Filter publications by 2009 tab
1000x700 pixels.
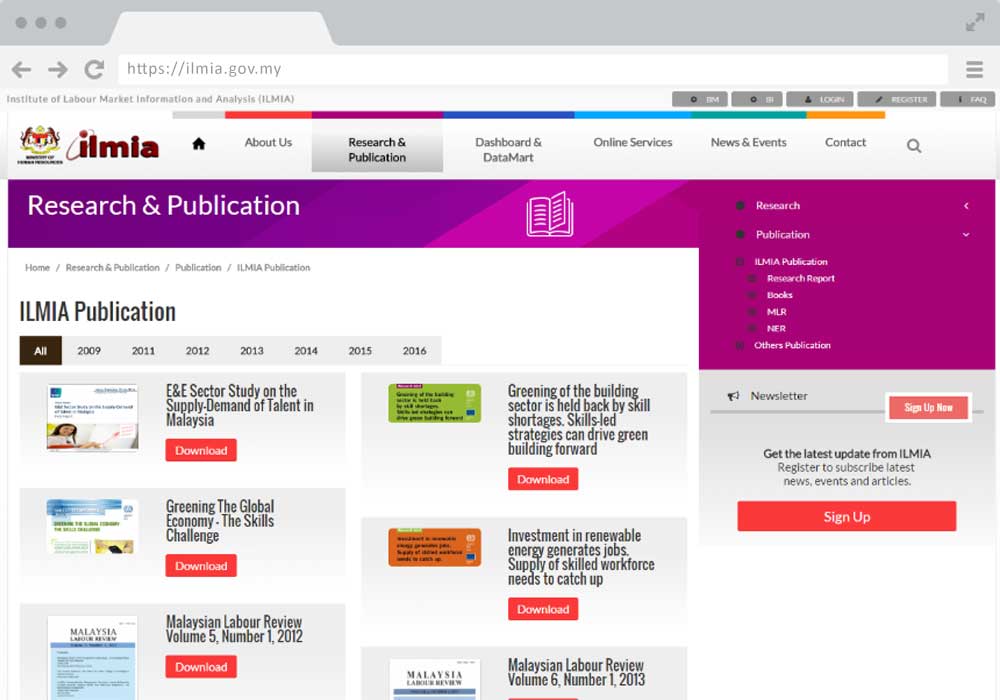coord(89,351)
